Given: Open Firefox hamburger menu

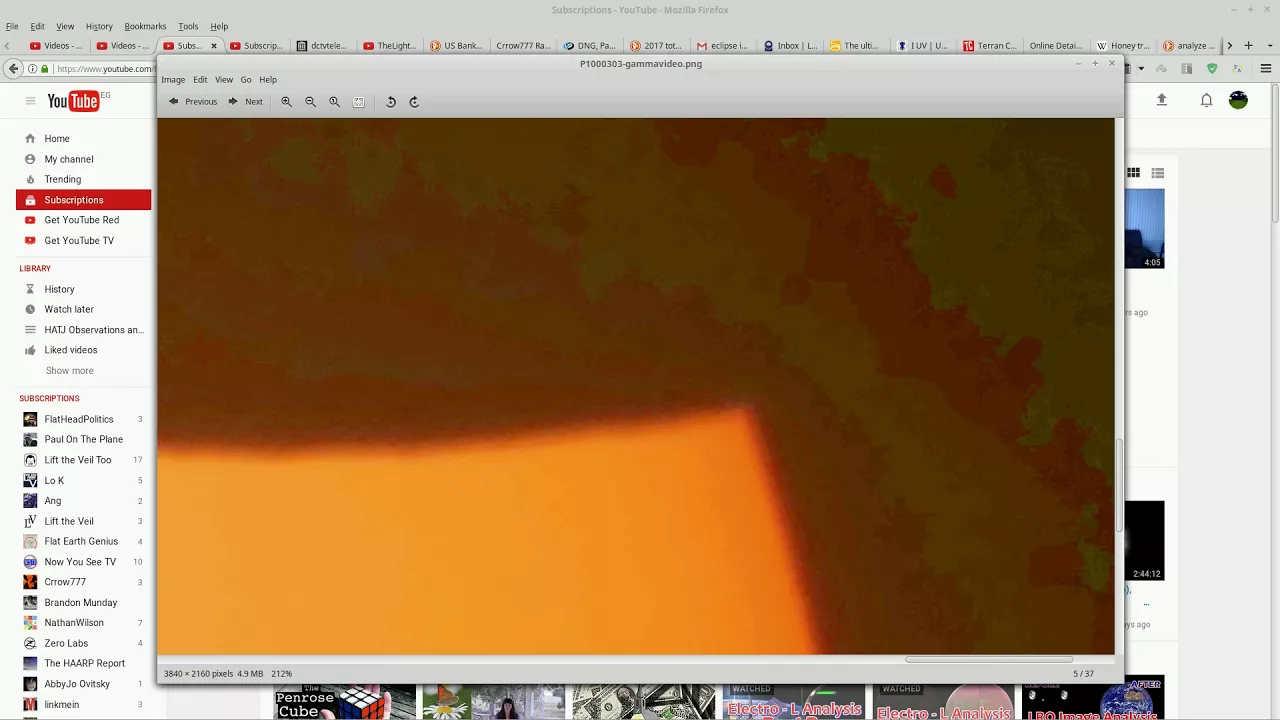Looking at the screenshot, I should tap(1265, 68).
